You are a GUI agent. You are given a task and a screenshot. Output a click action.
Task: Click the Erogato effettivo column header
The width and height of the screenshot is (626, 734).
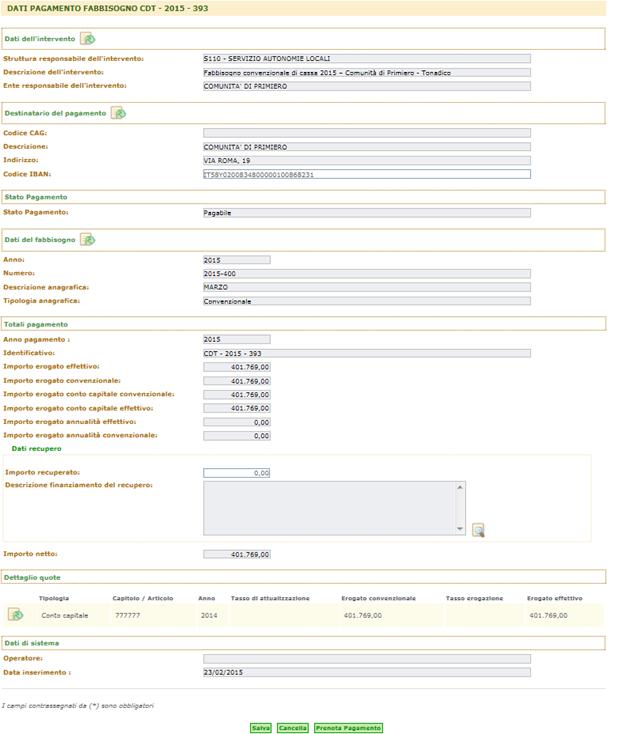555,598
